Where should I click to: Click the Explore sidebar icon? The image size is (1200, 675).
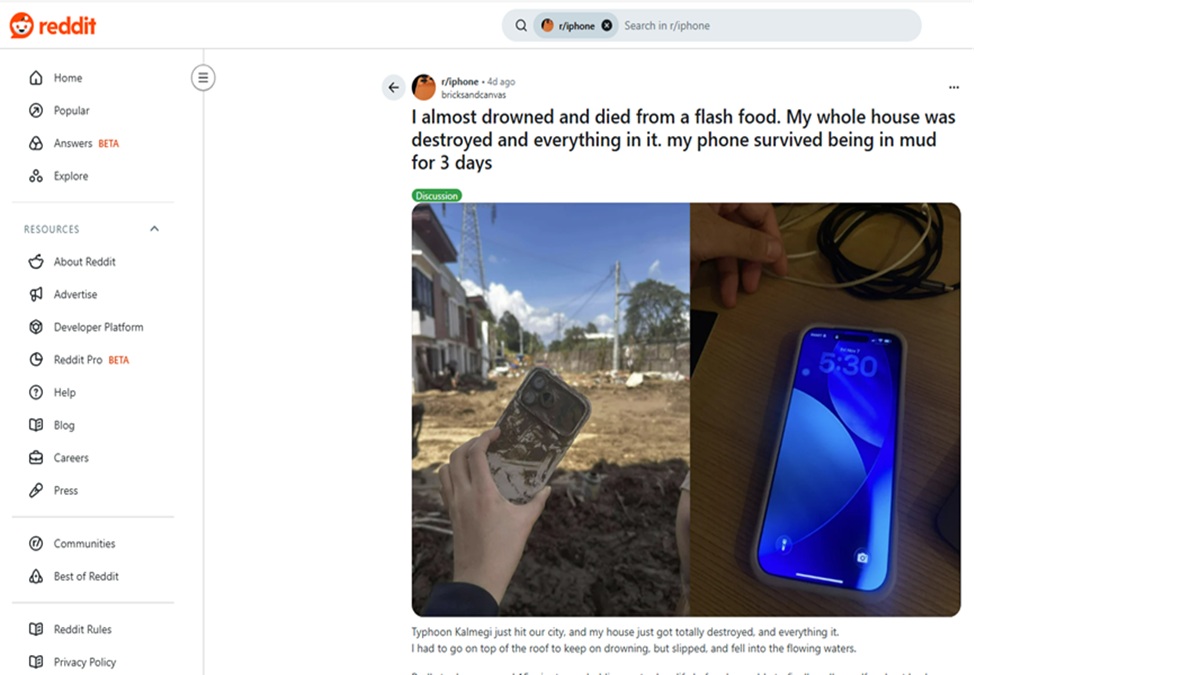(x=36, y=176)
